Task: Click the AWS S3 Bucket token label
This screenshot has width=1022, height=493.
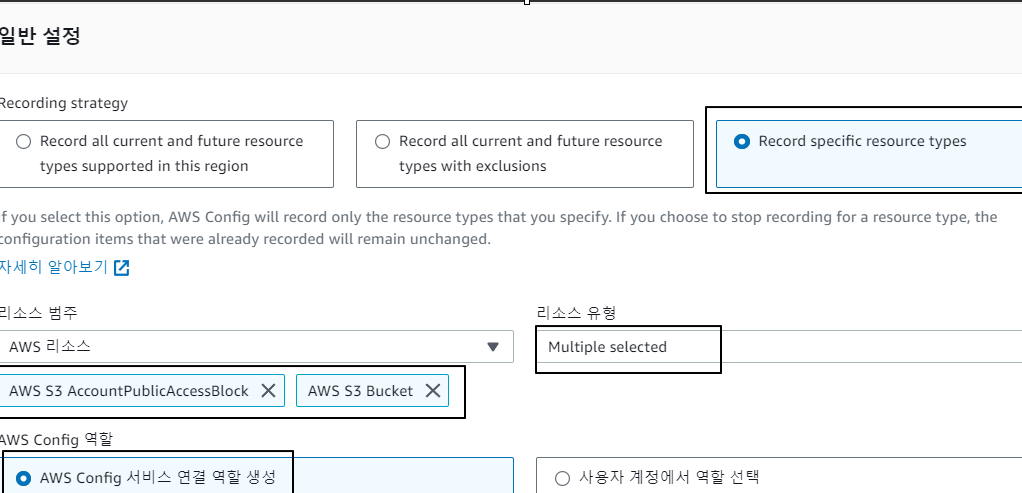Action: (x=360, y=391)
